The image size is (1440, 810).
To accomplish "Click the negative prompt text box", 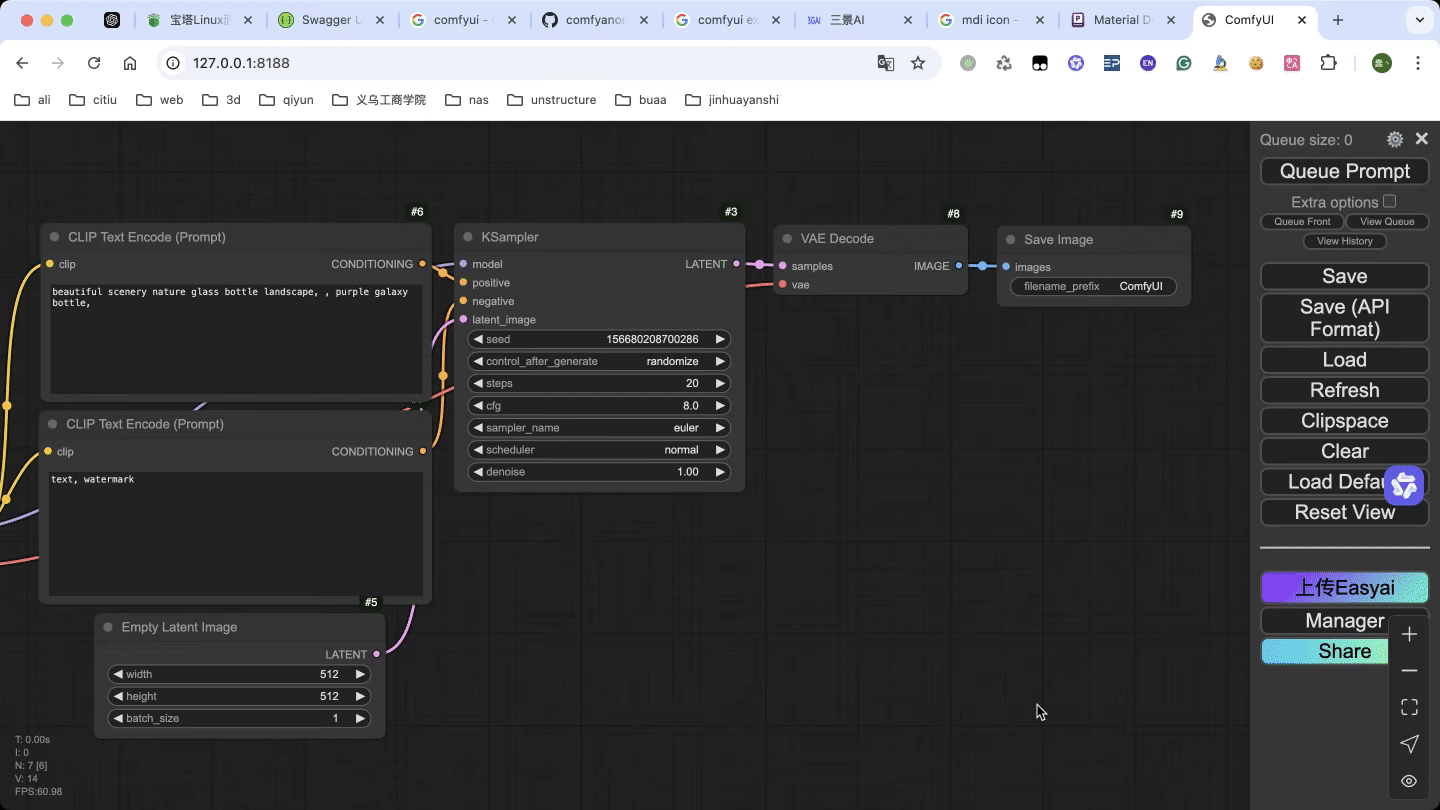I will click(236, 531).
